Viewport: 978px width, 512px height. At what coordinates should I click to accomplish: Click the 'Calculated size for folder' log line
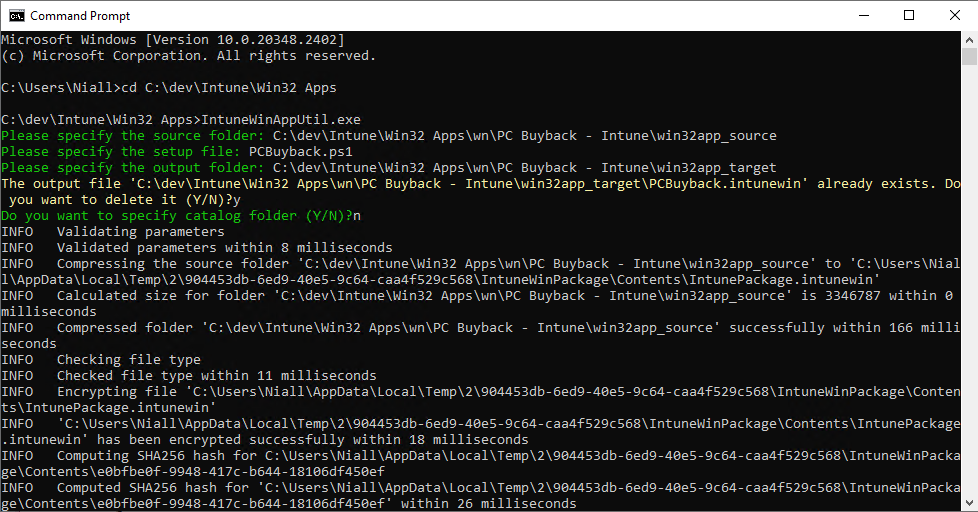478,304
